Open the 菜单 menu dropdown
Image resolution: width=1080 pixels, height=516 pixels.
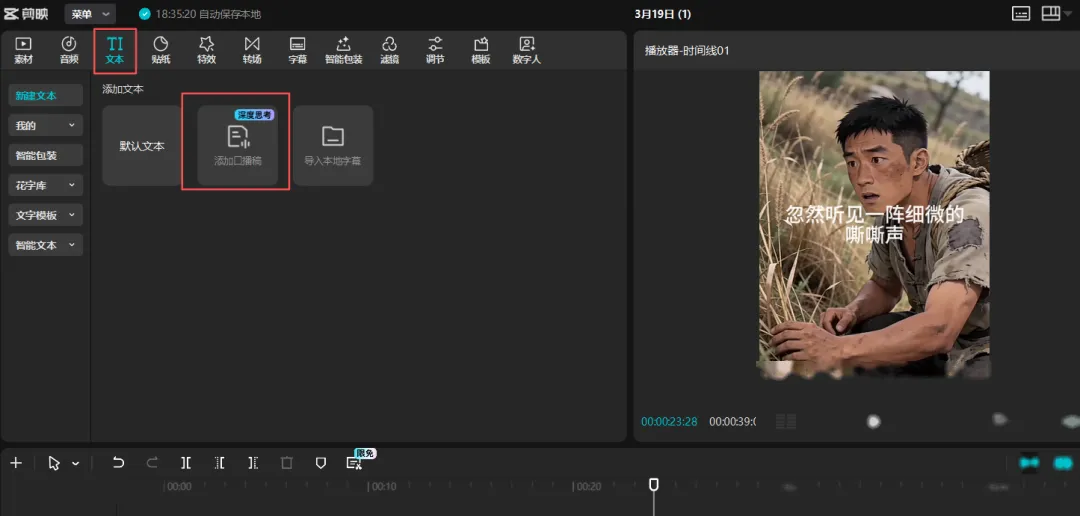click(90, 14)
